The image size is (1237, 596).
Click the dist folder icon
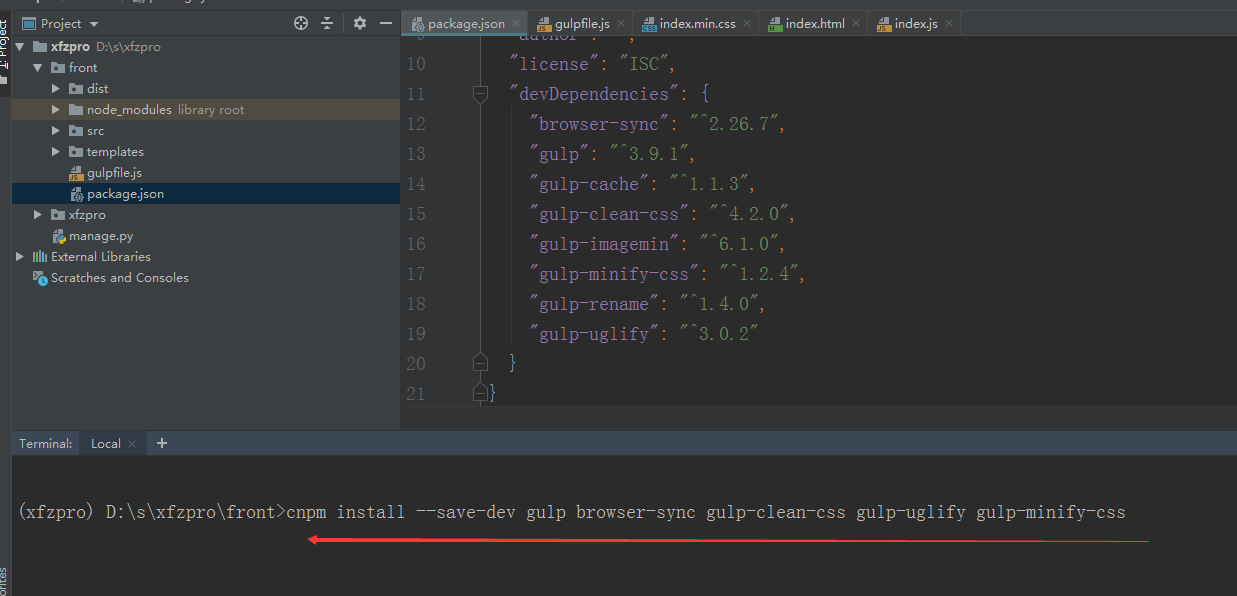76,89
